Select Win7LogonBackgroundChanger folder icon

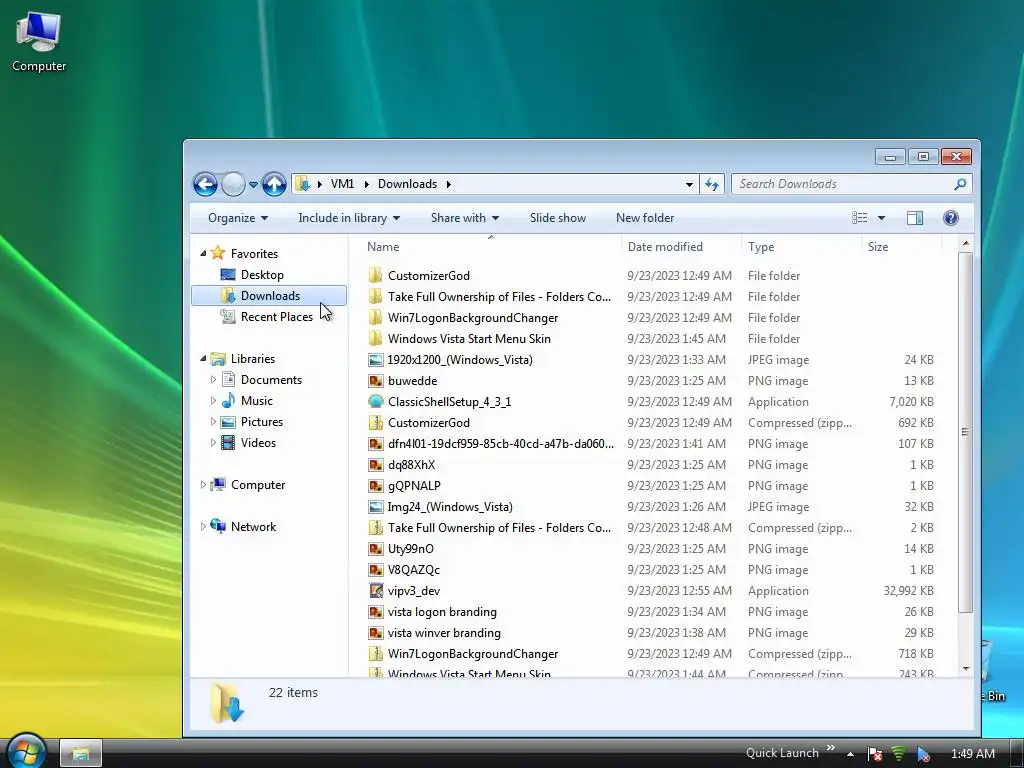376,317
